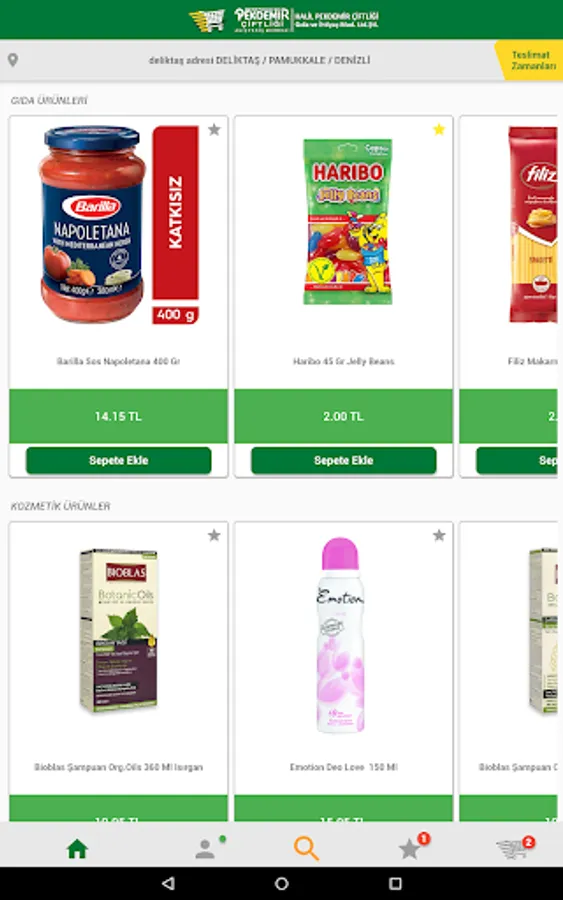The height and width of the screenshot is (900, 563).
Task: Tap Android recent apps square button
Action: point(395,883)
